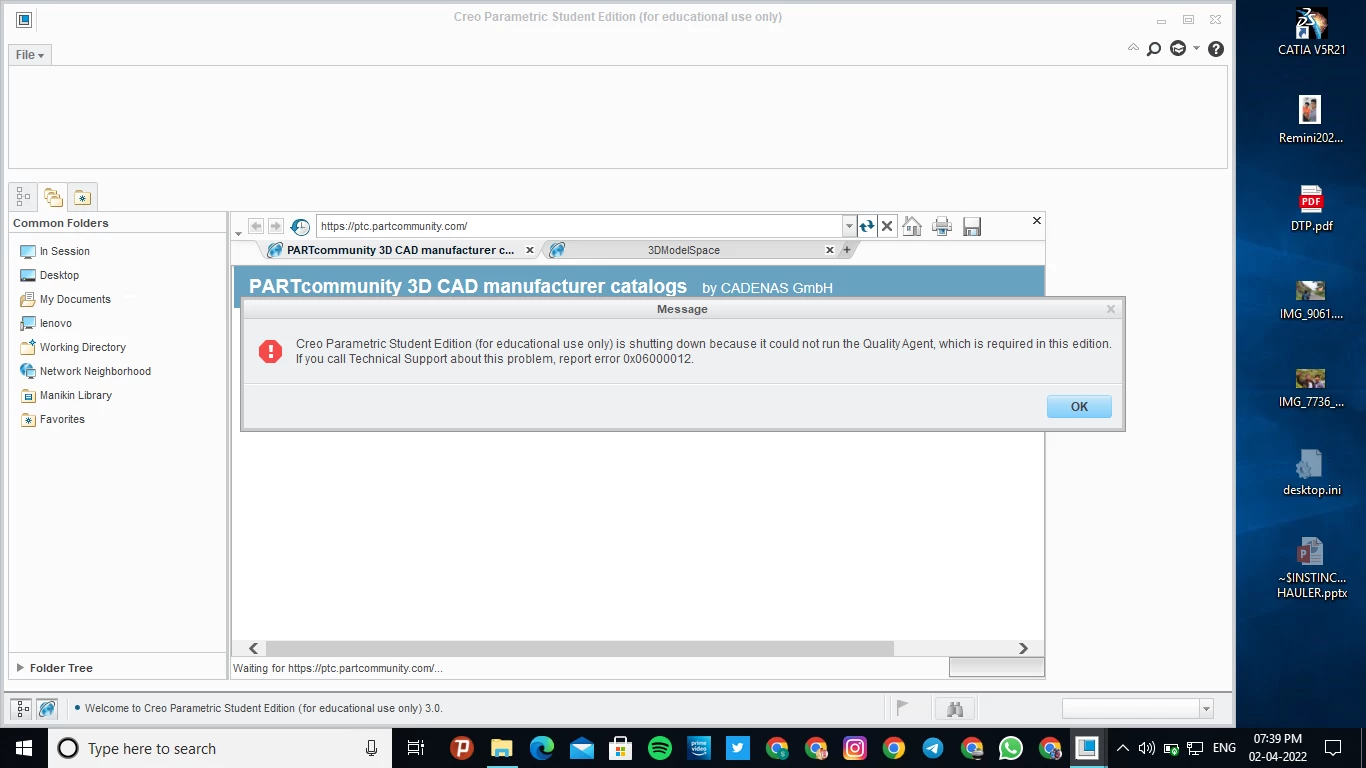Open the File menu
Screen dimensions: 1366x768
pyautogui.click(x=30, y=55)
